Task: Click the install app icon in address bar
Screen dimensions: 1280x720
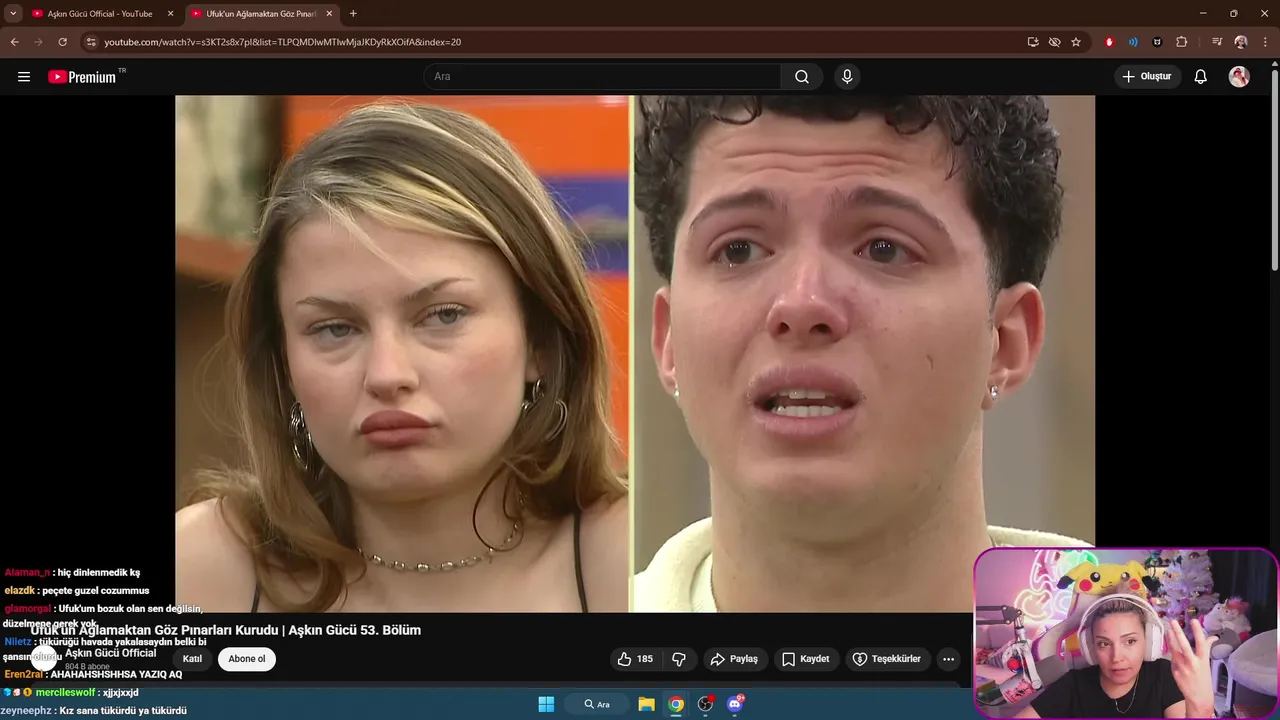Action: [x=1033, y=42]
